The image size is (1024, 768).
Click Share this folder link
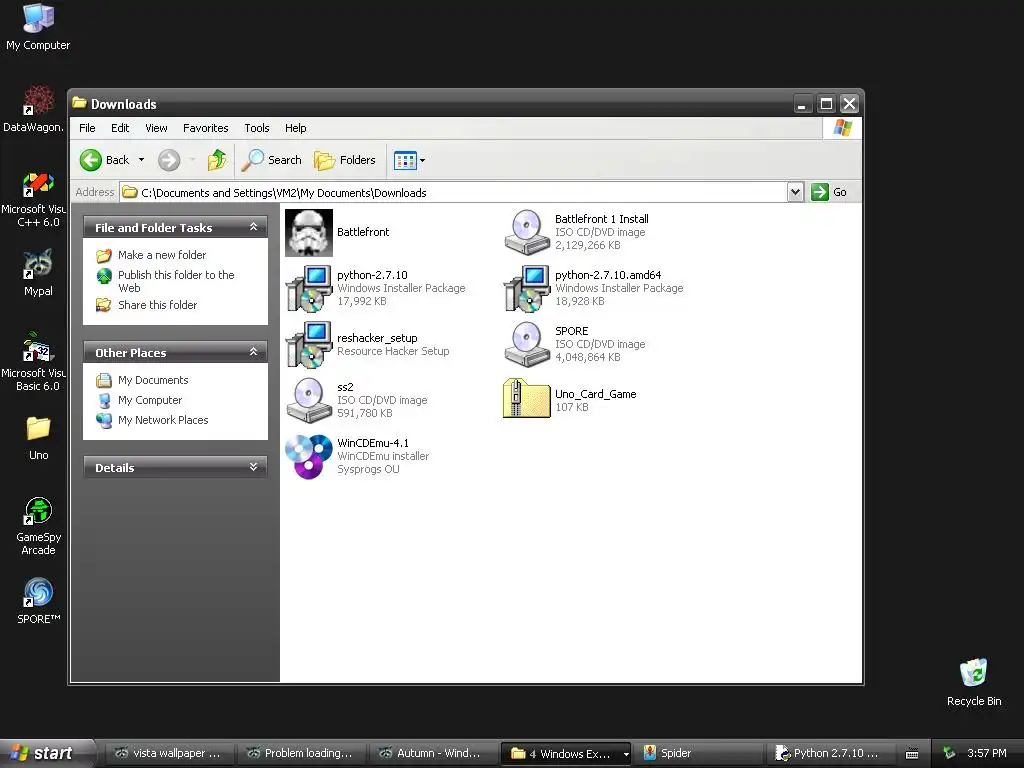(157, 305)
